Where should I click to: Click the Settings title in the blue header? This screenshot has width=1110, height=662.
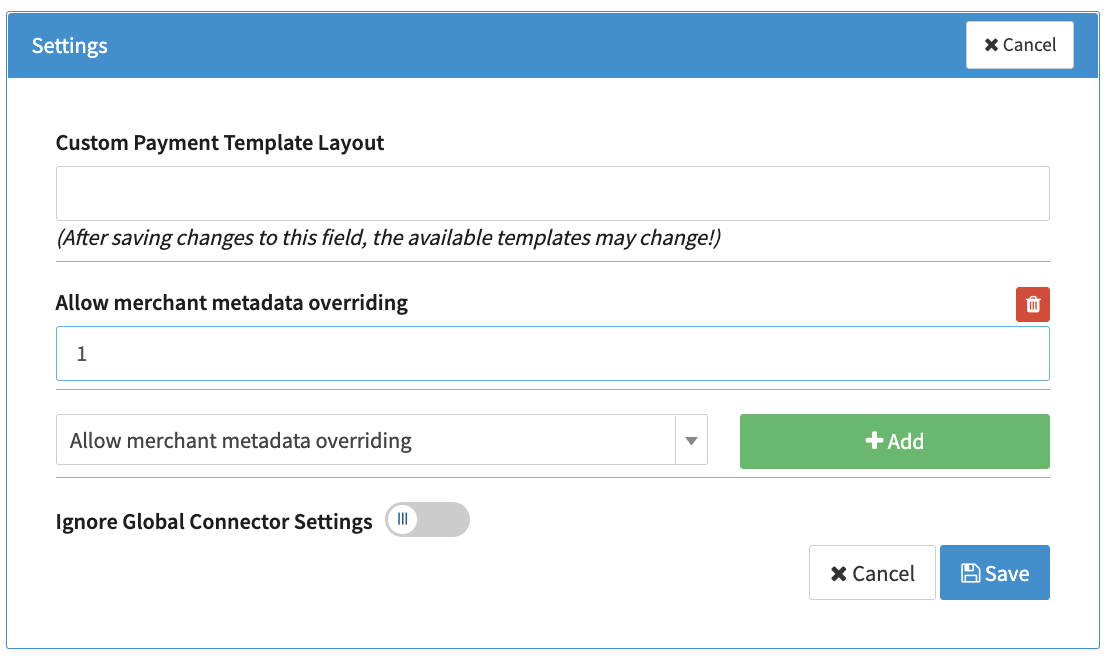[70, 46]
